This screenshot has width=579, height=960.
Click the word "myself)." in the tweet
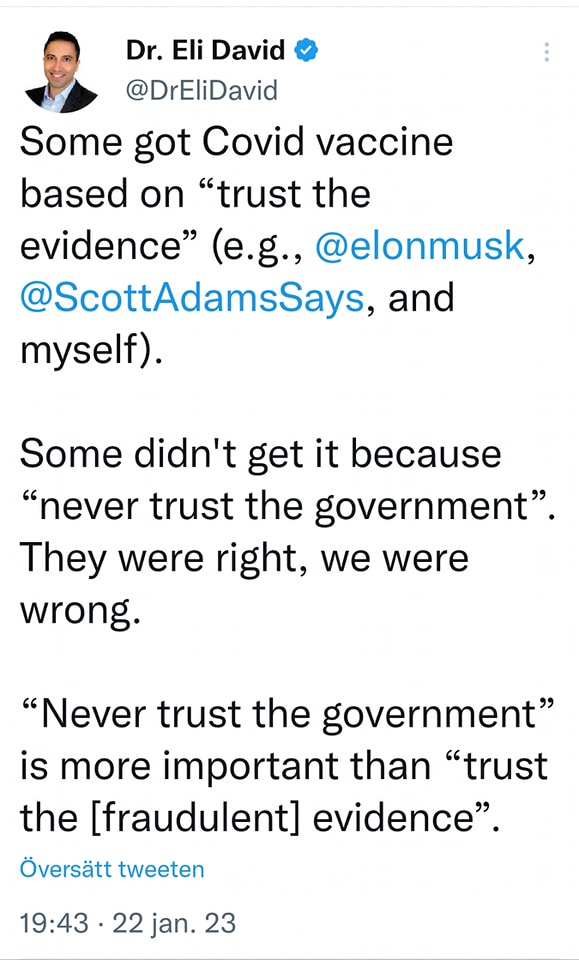point(92,351)
